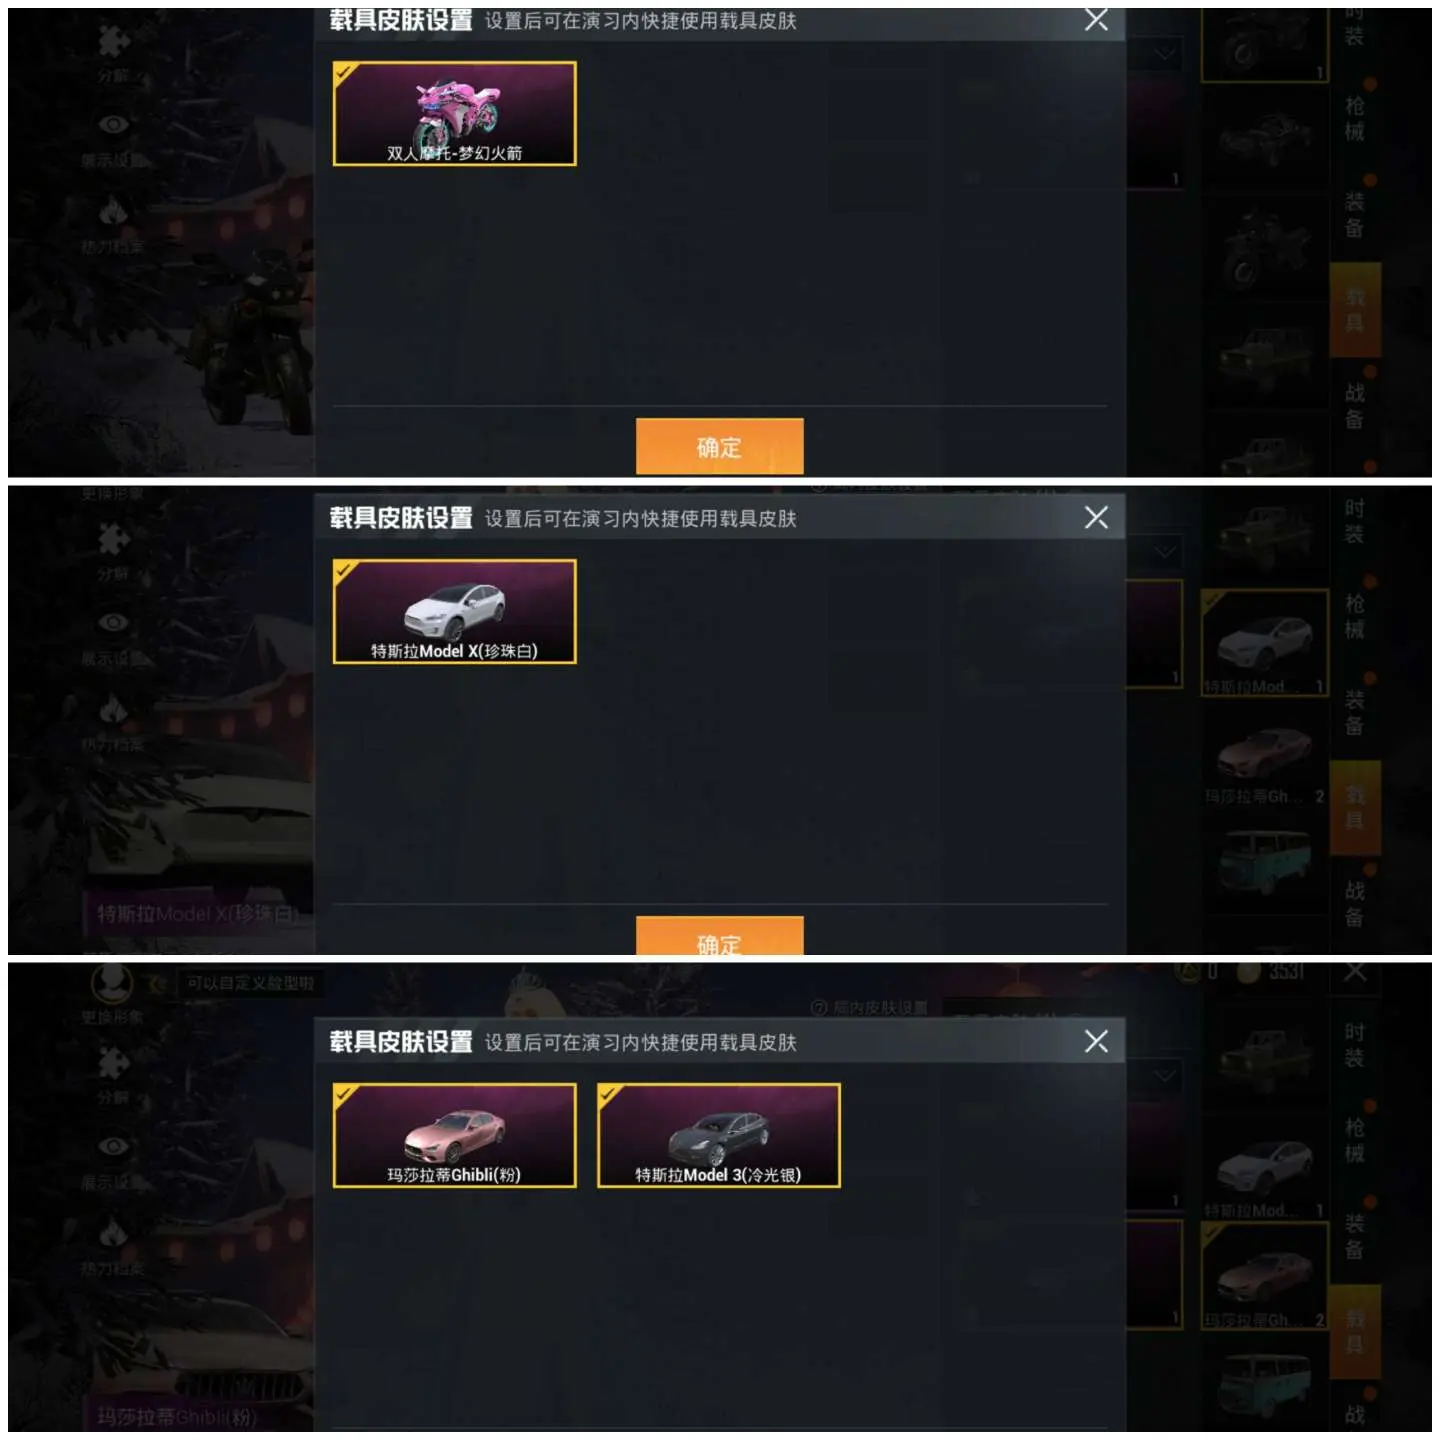Switch to 枪械 tab in top screenshot
Image resolution: width=1440 pixels, height=1440 pixels.
point(1354,119)
